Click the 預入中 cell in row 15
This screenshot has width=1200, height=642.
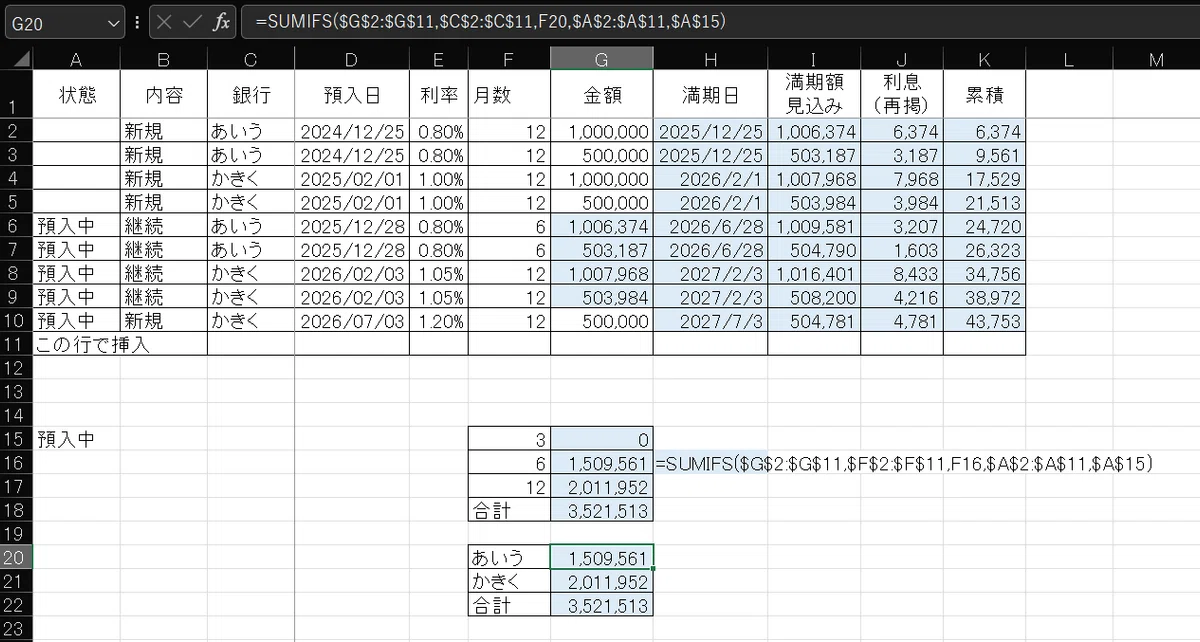click(x=76, y=438)
